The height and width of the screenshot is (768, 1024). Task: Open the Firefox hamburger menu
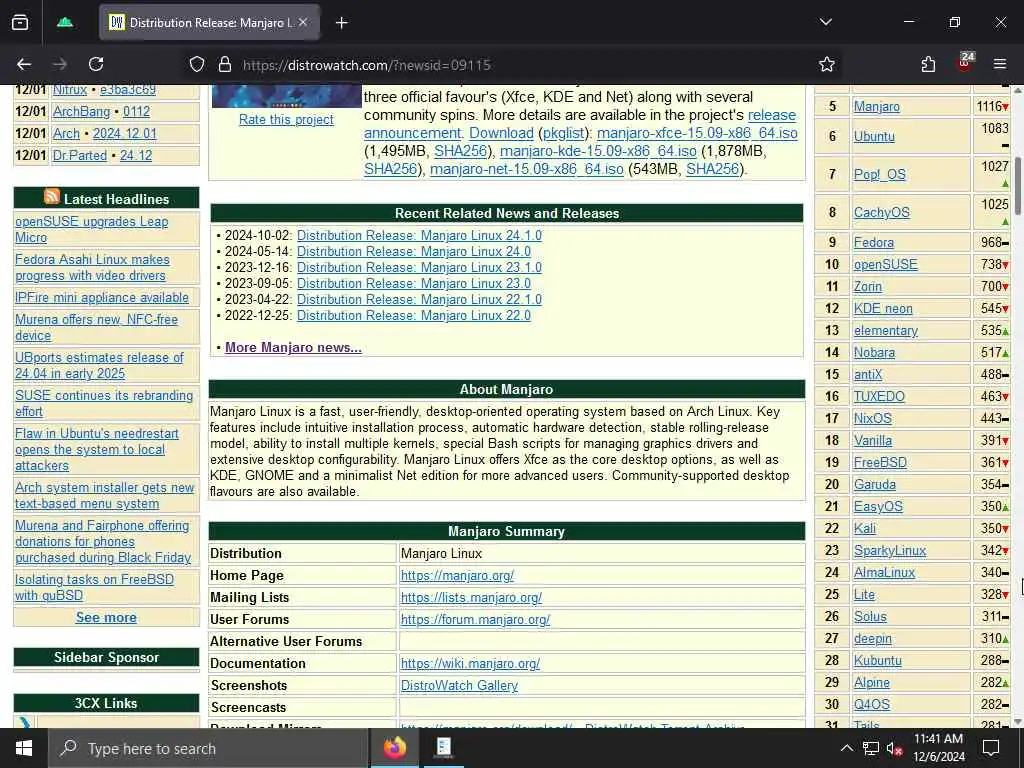pyautogui.click(x=1000, y=64)
